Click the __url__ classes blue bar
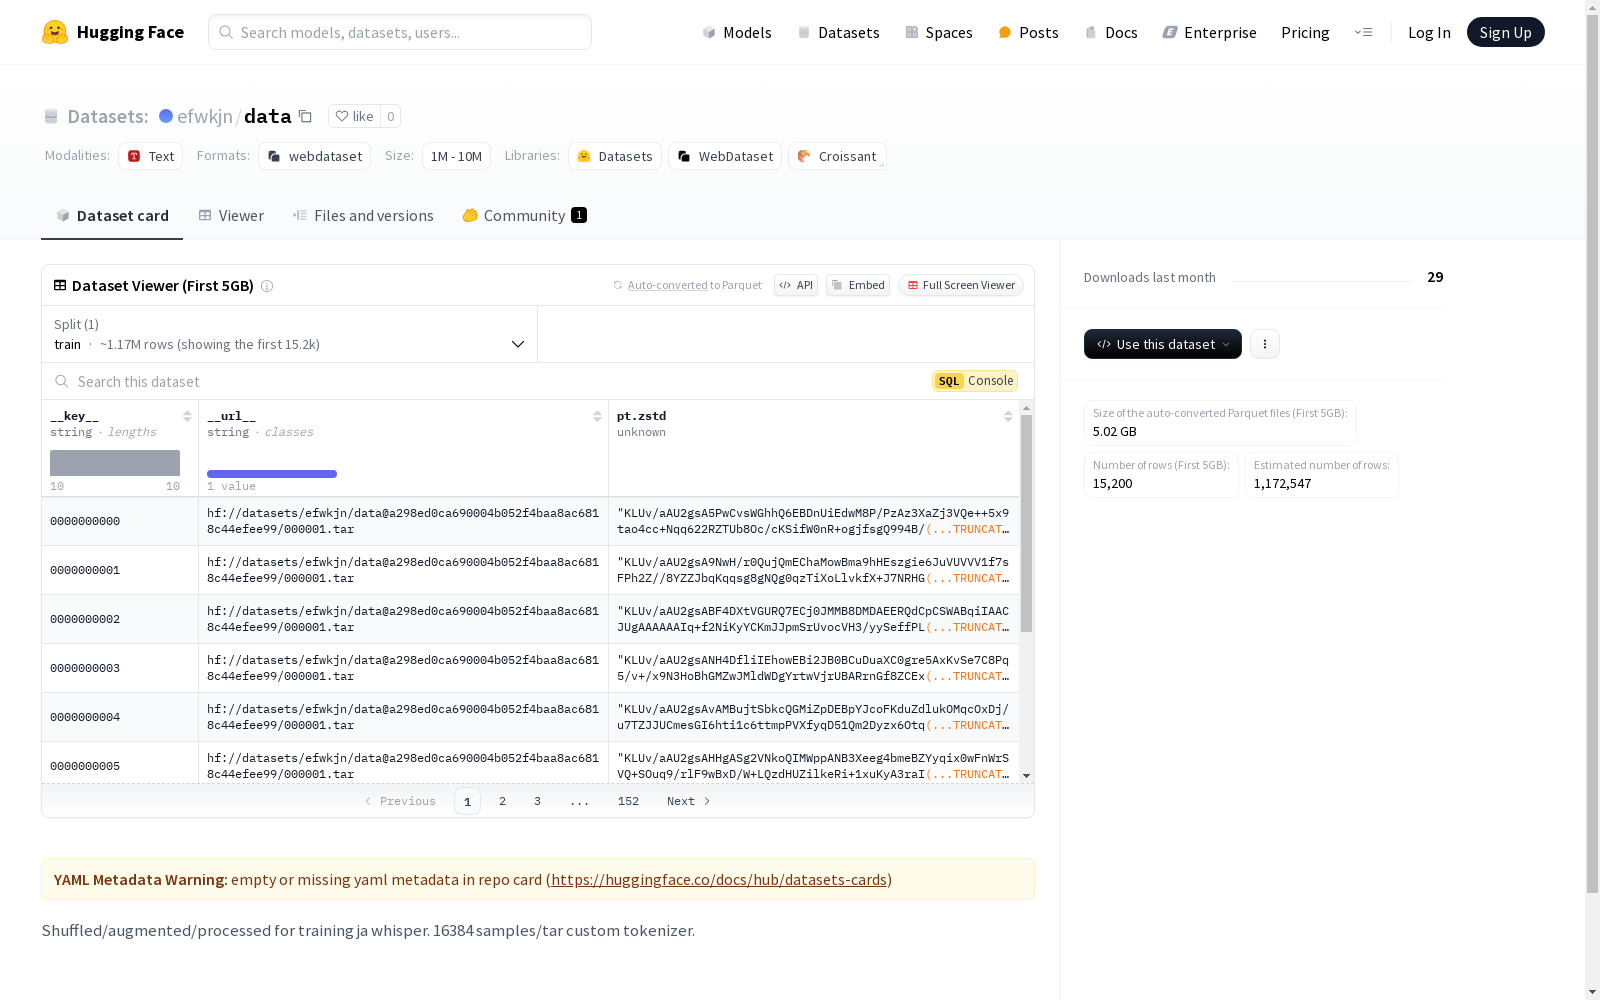This screenshot has height=1000, width=1600. pos(272,474)
